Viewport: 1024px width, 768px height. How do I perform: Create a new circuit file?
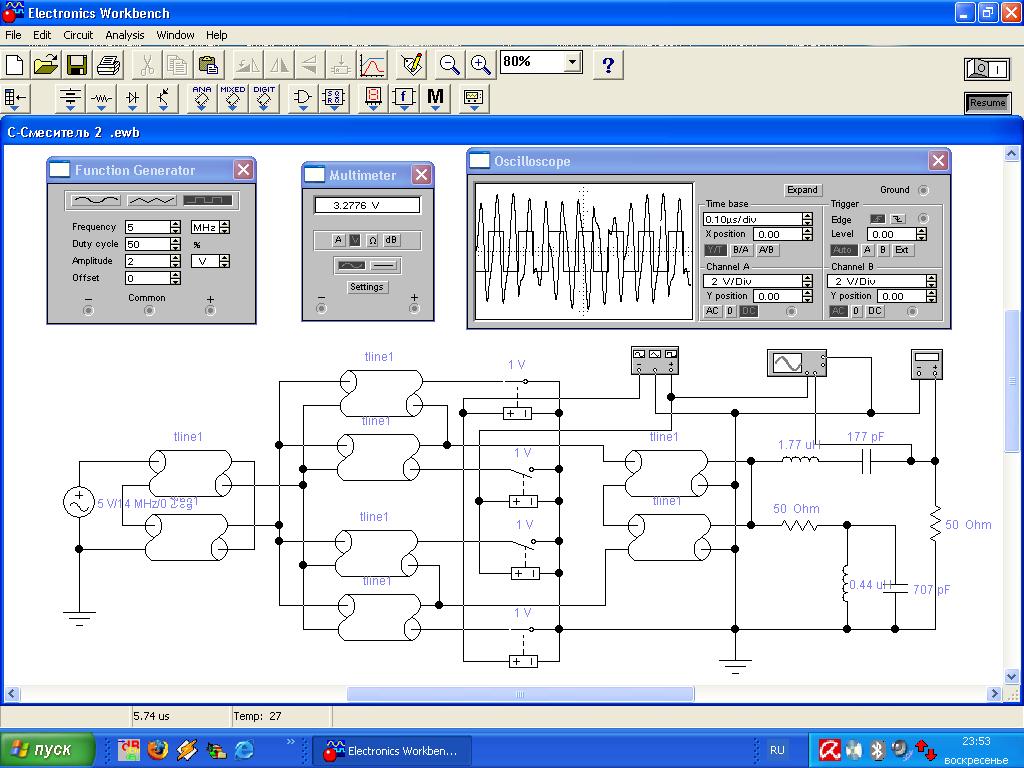tap(14, 65)
